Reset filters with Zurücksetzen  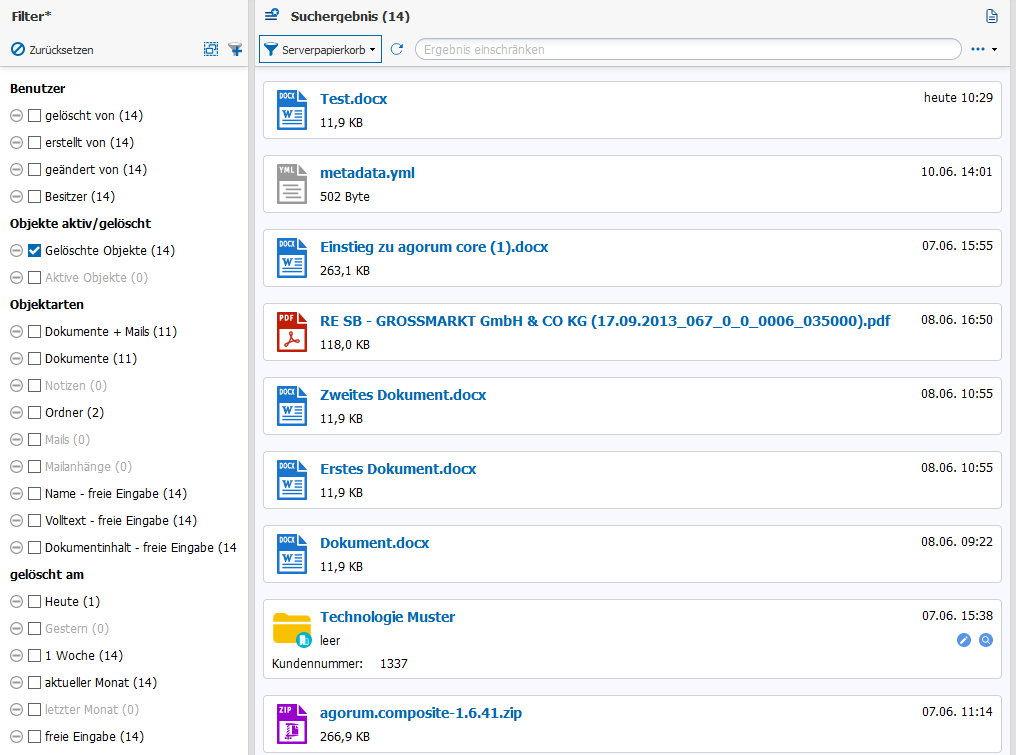point(52,50)
